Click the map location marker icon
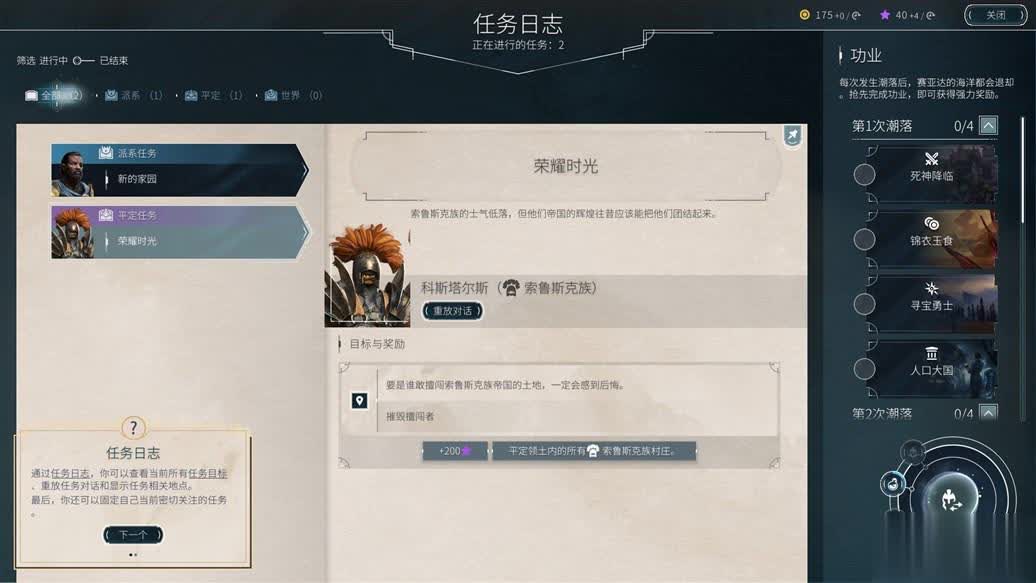Viewport: 1036px width, 583px height. (359, 401)
